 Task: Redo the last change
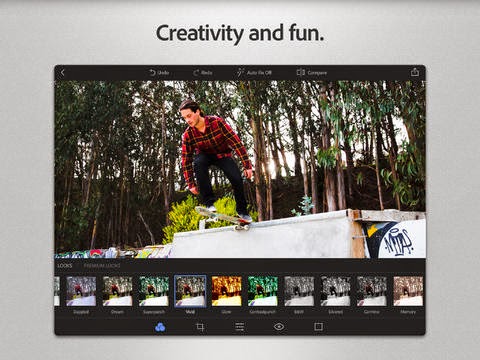[203, 72]
